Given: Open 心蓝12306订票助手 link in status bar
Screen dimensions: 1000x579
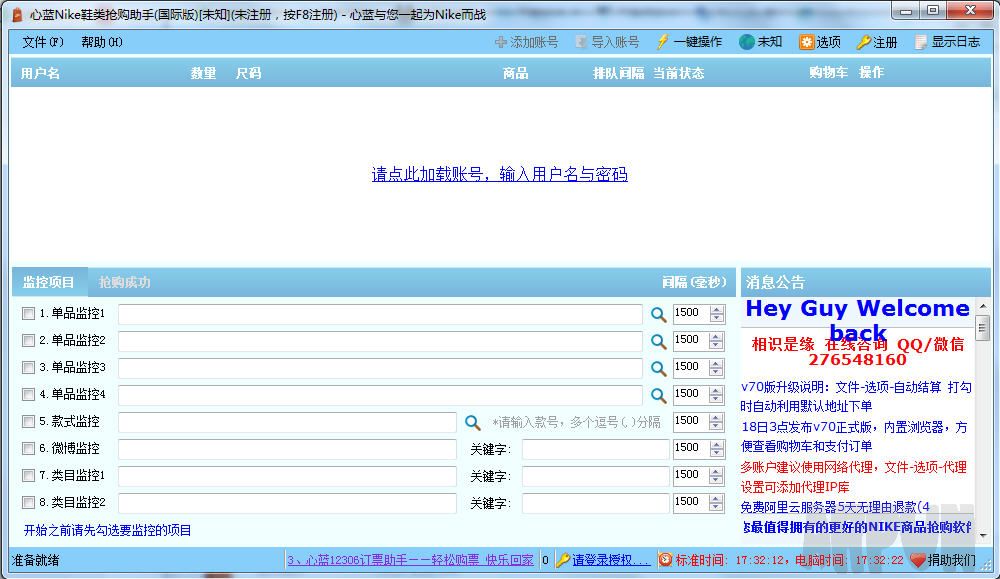Looking at the screenshot, I should [410, 560].
